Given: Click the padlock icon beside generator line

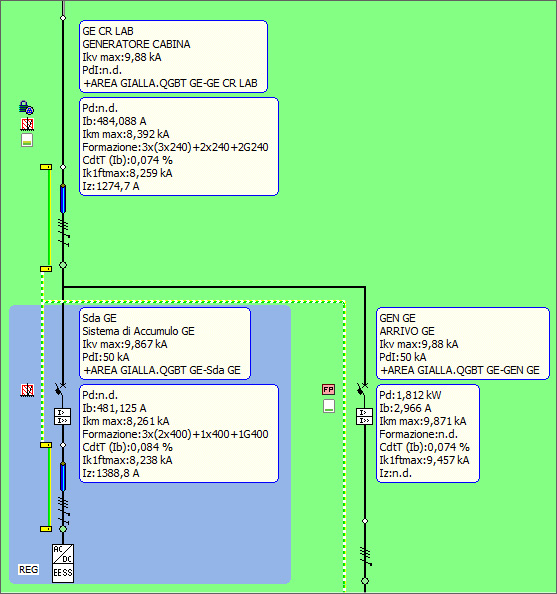Looking at the screenshot, I should [x=27, y=108].
